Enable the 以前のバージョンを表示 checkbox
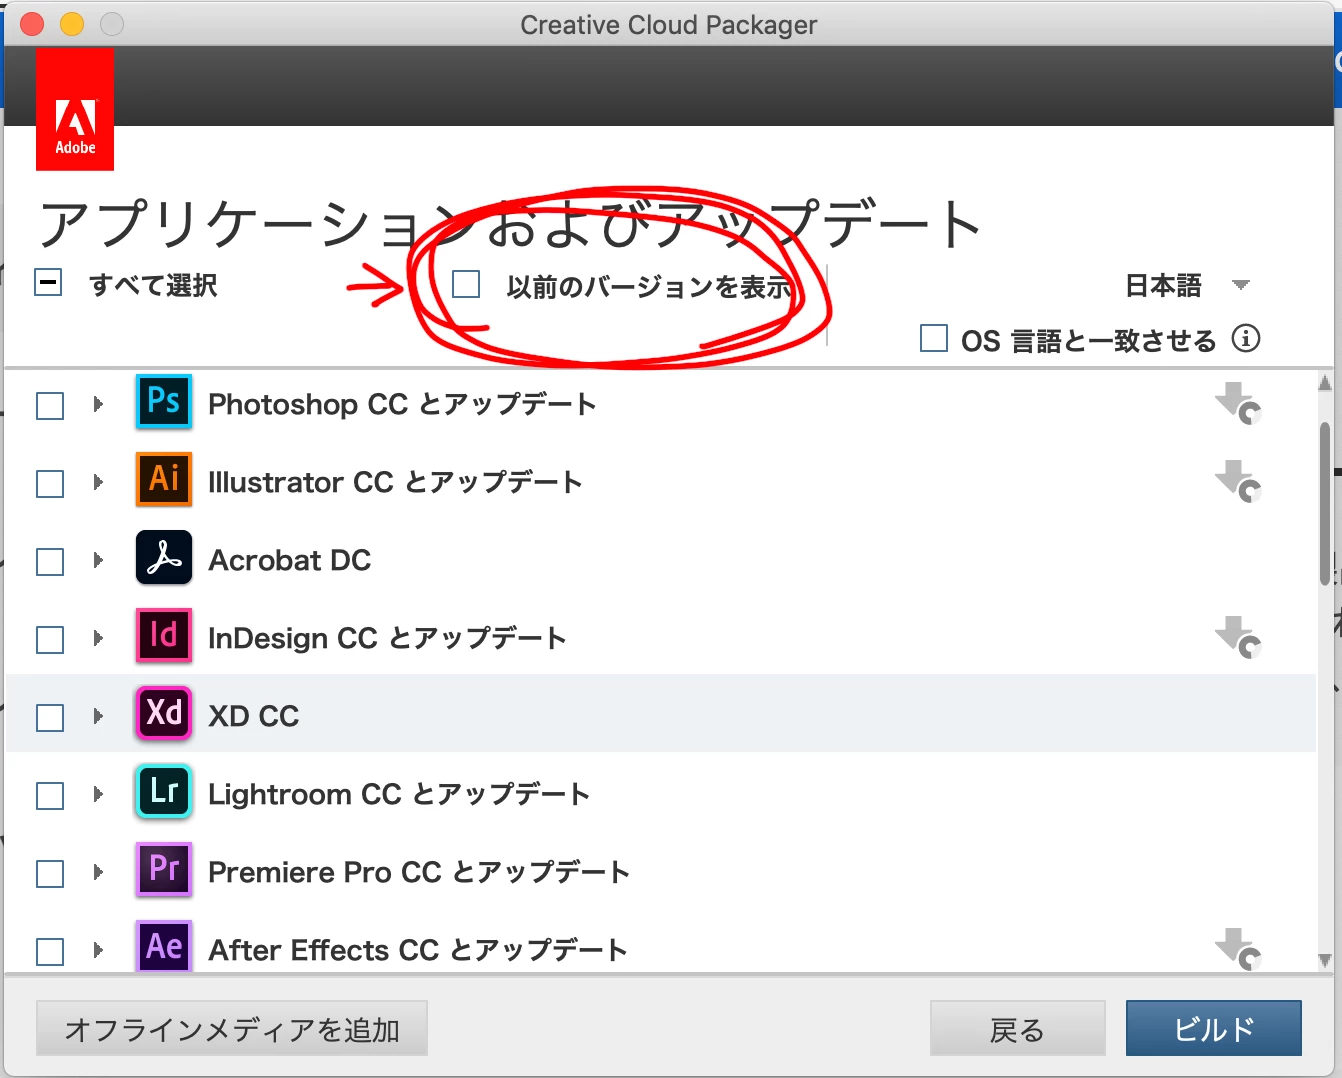1342x1078 pixels. point(466,284)
